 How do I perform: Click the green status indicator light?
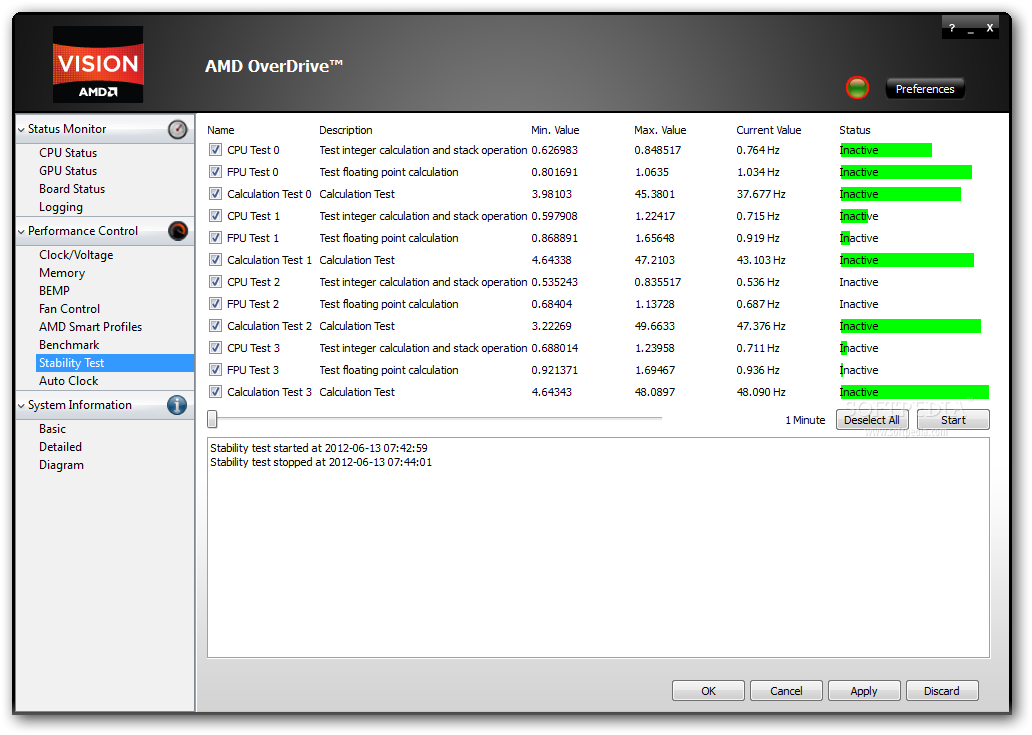[x=857, y=88]
